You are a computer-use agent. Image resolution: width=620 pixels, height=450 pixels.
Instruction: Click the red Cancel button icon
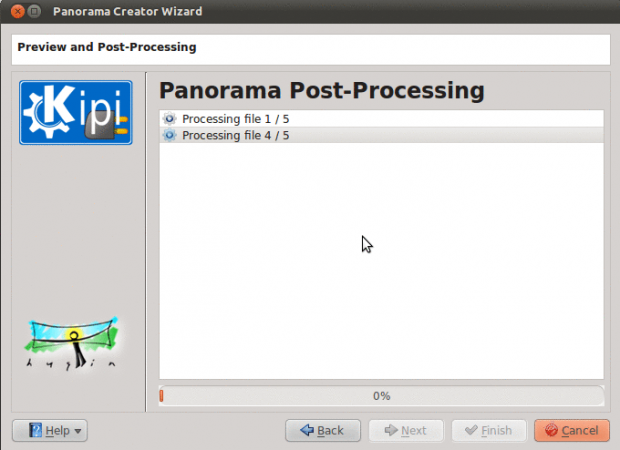[x=550, y=430]
